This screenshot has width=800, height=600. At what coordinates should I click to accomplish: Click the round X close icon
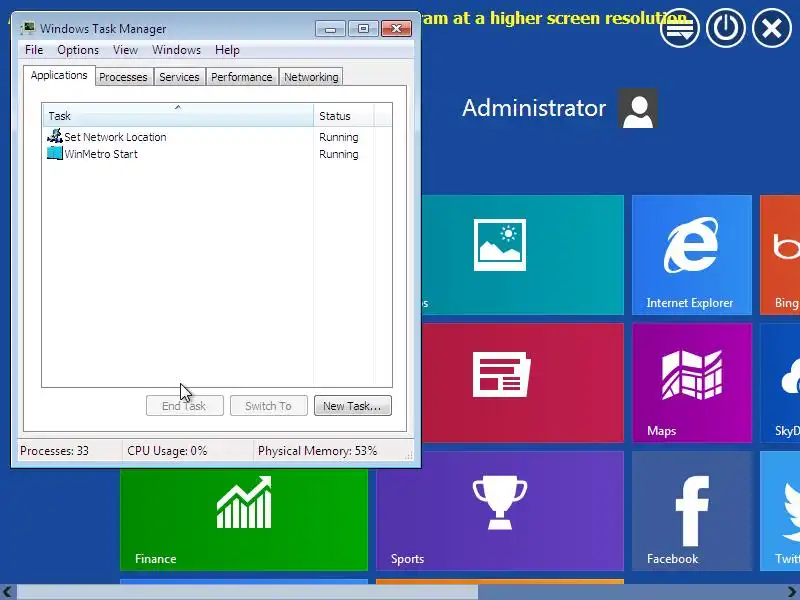771,28
